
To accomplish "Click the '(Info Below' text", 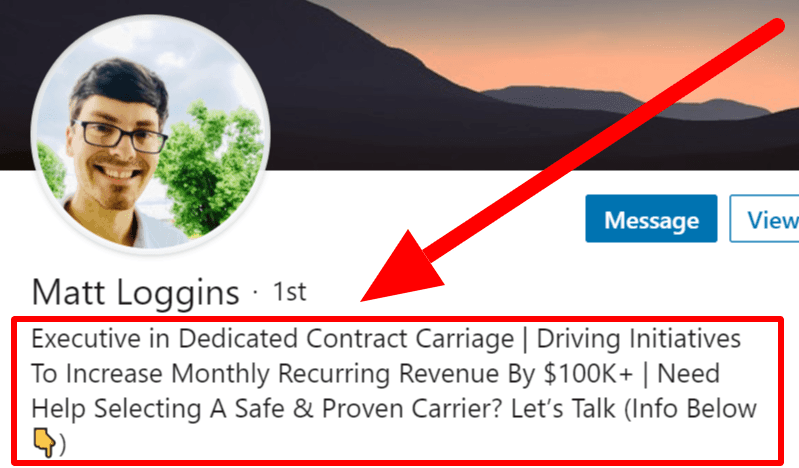I will [691, 409].
